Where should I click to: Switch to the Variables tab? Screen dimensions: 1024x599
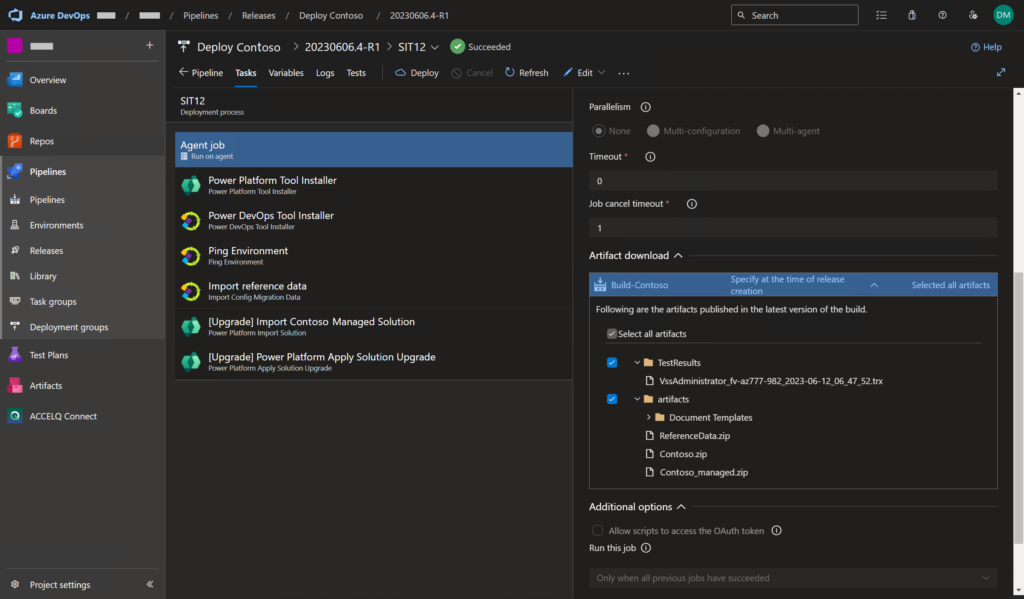click(x=286, y=72)
